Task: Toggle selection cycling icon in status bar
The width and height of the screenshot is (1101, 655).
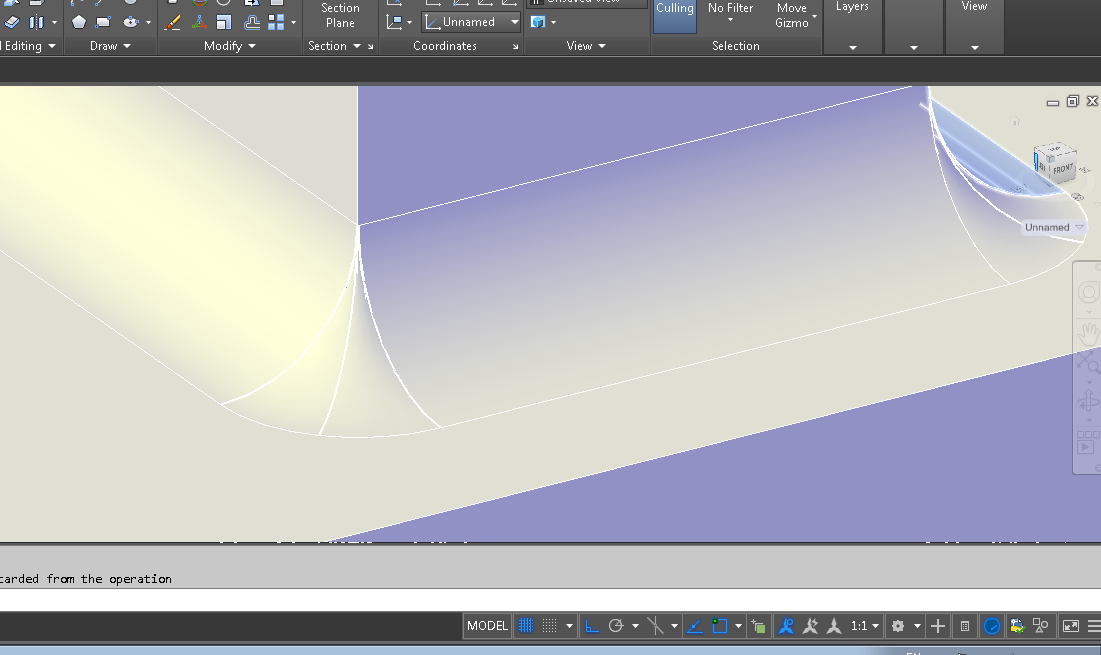Action: (758, 626)
